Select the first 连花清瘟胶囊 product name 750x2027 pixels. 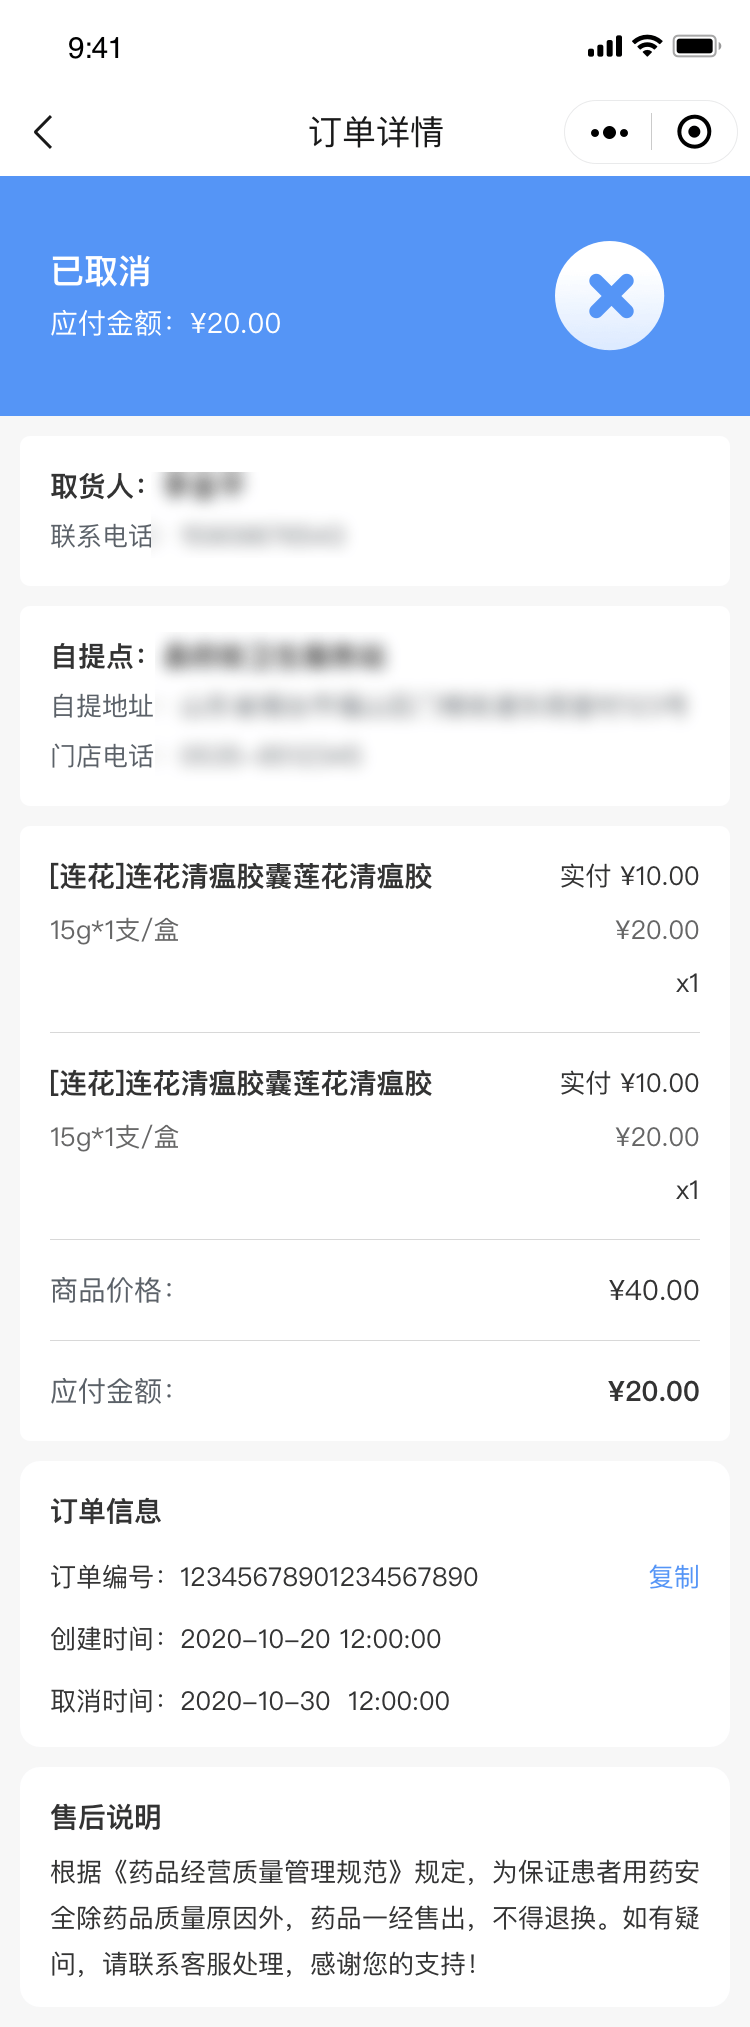coord(241,877)
